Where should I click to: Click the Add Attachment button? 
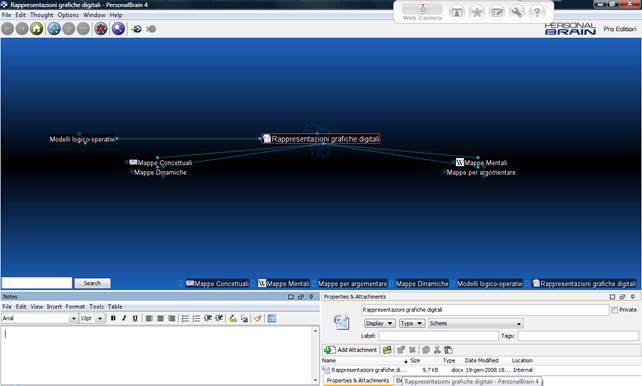350,350
